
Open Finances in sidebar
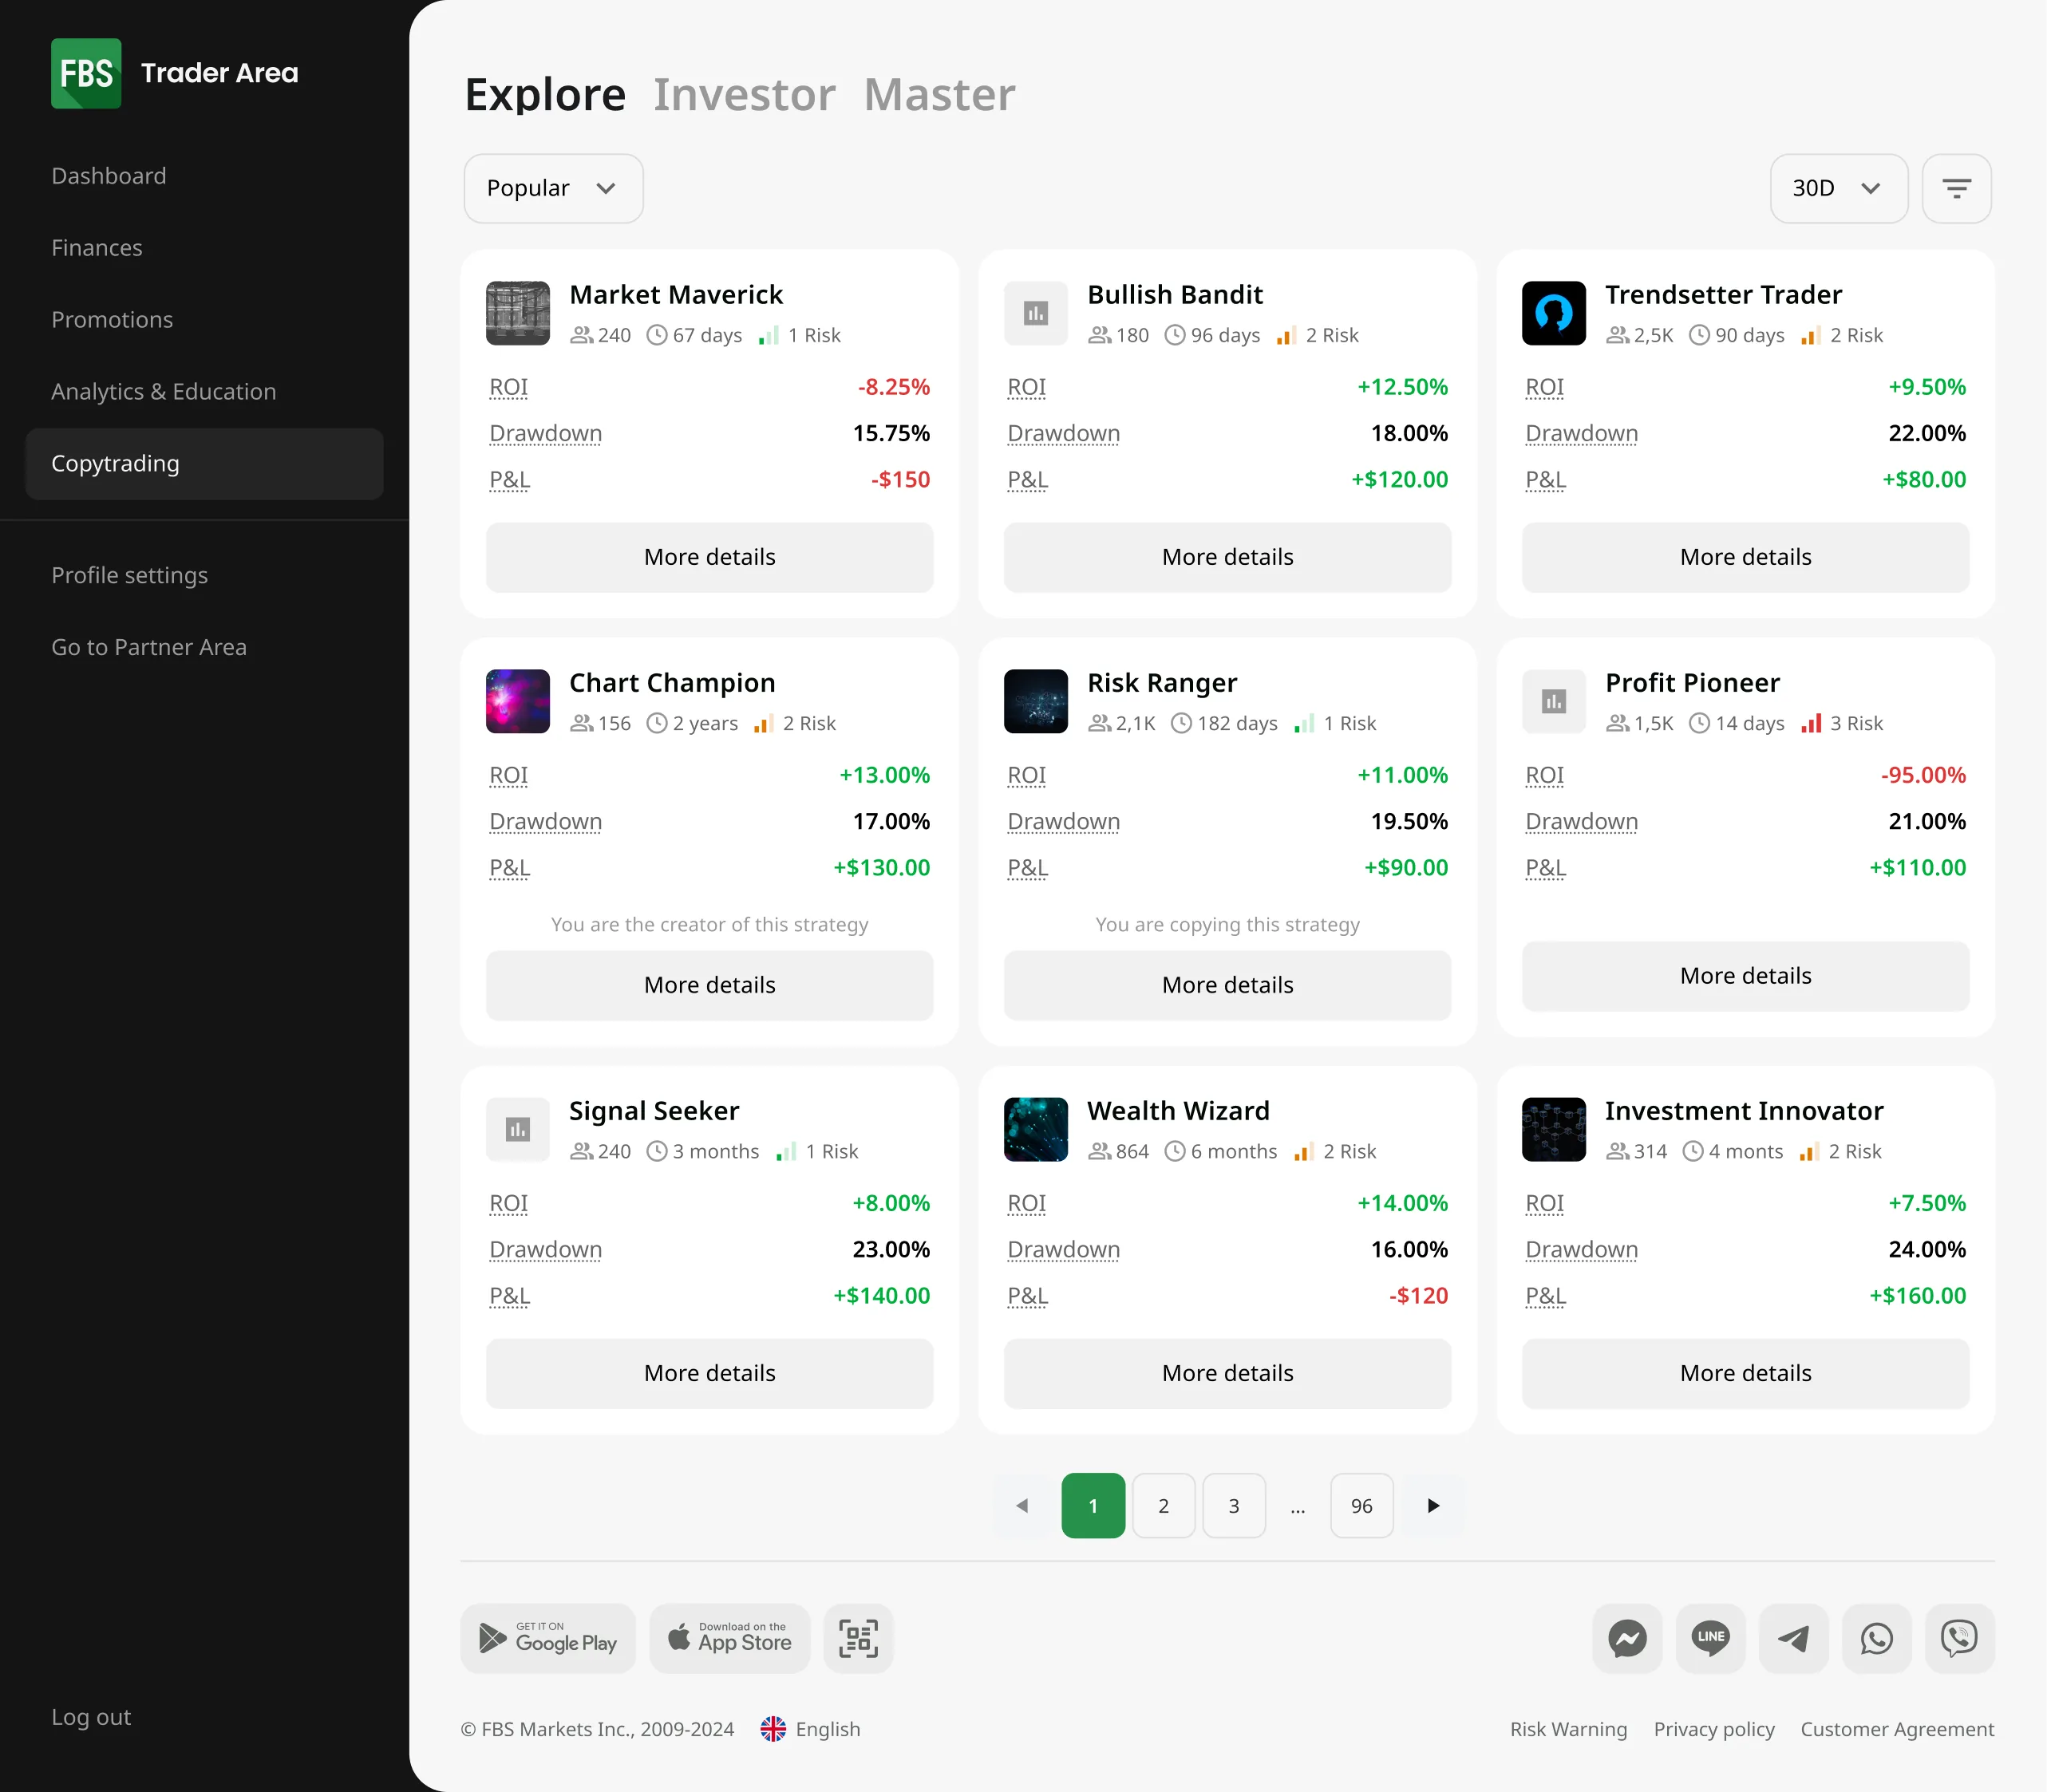[97, 248]
